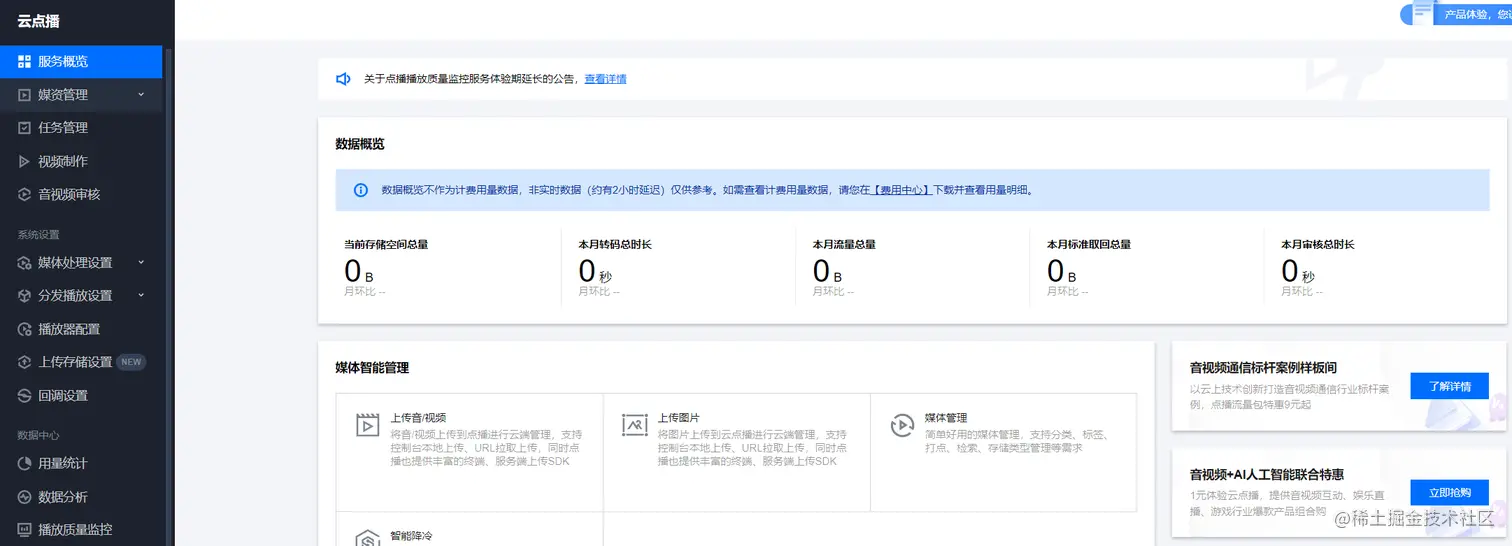Viewport: 1512px width, 546px height.
Task: Click the 上传图片 image icon
Action: click(x=635, y=425)
